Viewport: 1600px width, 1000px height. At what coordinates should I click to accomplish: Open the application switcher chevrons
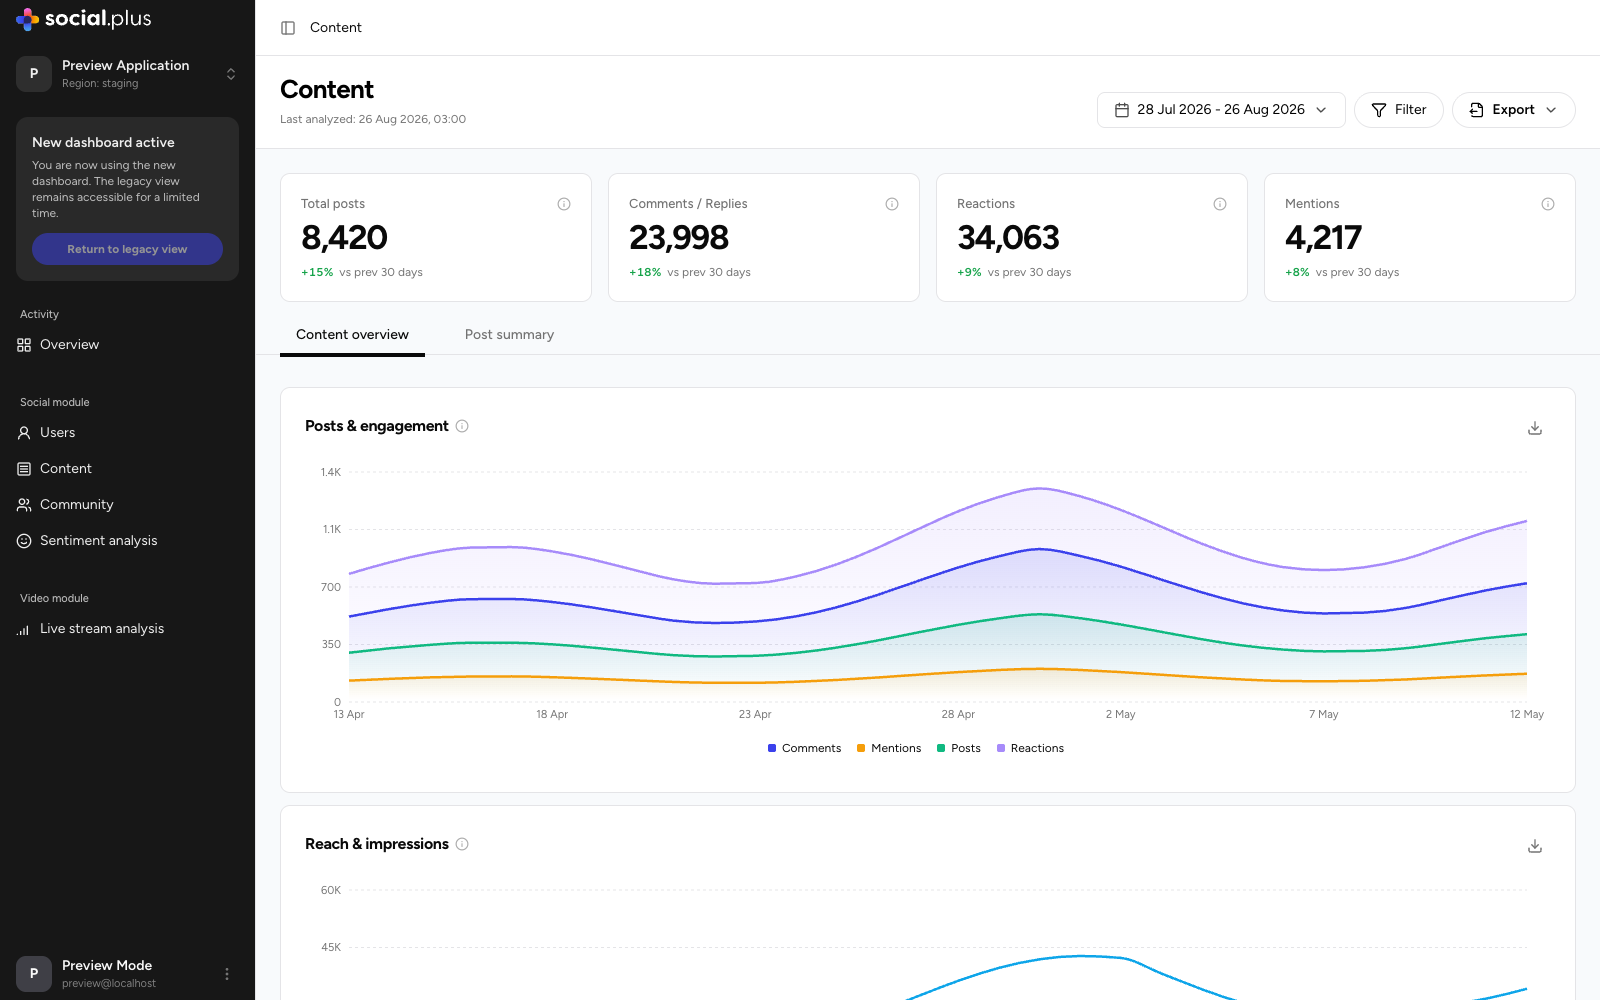(x=231, y=74)
